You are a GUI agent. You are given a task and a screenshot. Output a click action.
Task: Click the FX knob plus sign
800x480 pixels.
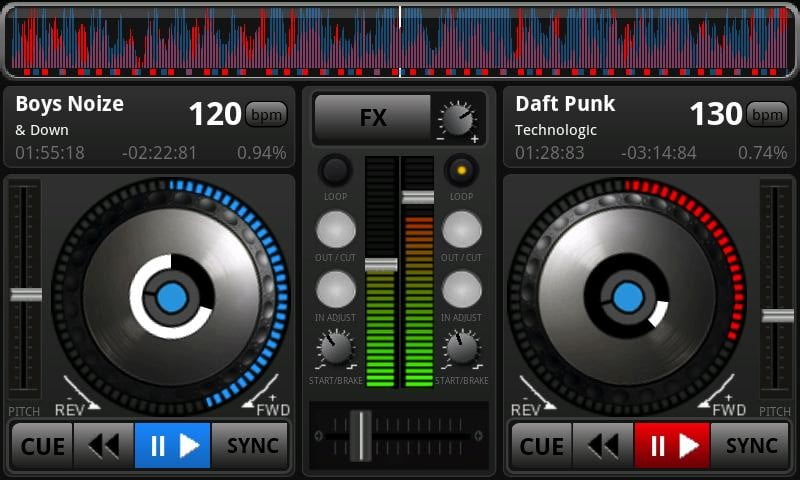[x=474, y=139]
